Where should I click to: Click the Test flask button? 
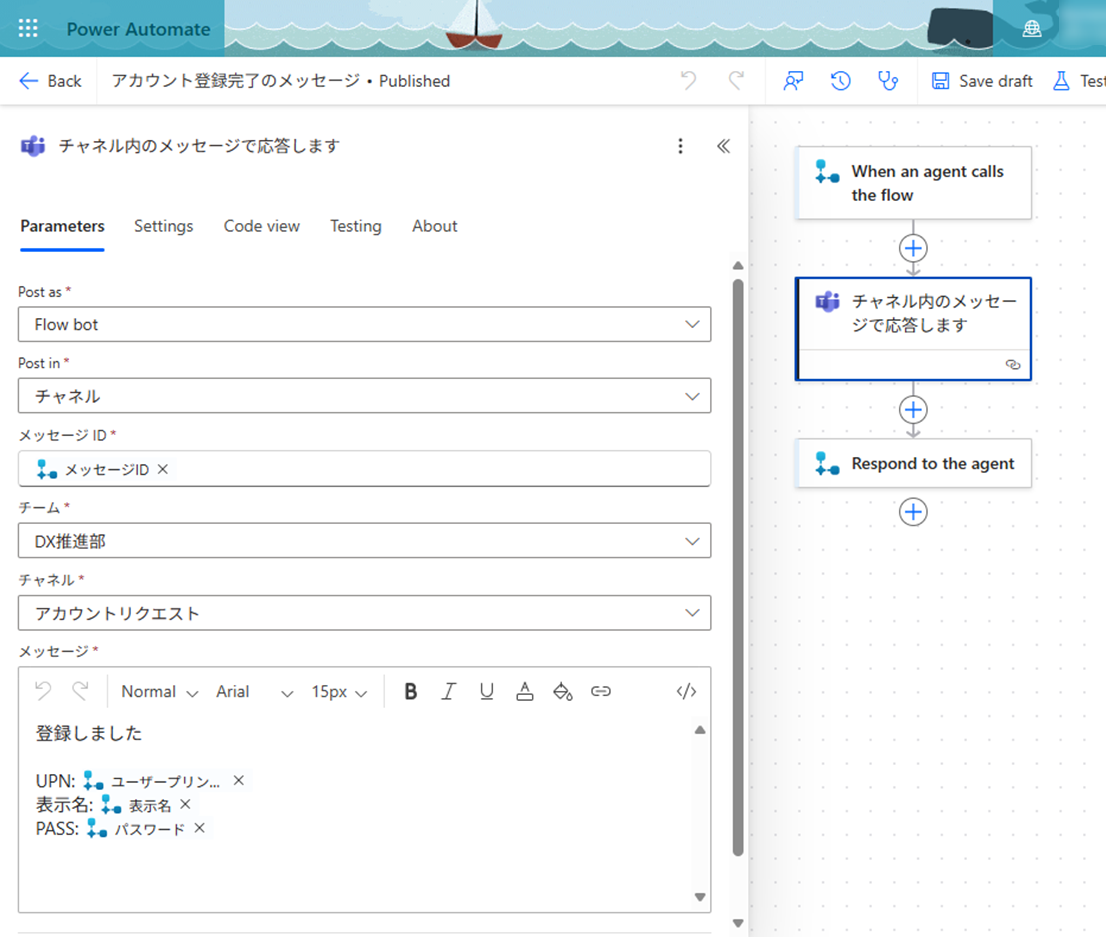(1079, 81)
